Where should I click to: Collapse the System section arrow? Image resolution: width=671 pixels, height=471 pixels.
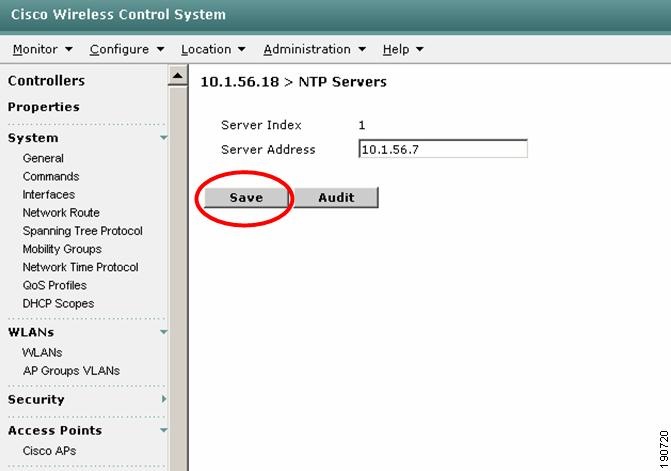pyautogui.click(x=163, y=138)
